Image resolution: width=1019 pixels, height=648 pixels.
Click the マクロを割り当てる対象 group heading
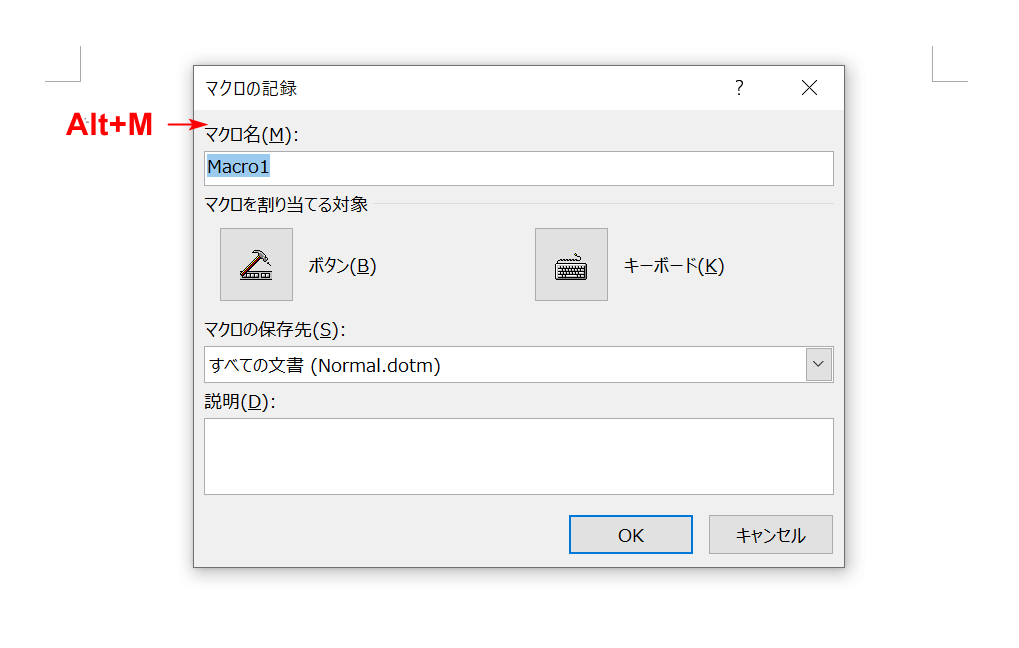[286, 205]
